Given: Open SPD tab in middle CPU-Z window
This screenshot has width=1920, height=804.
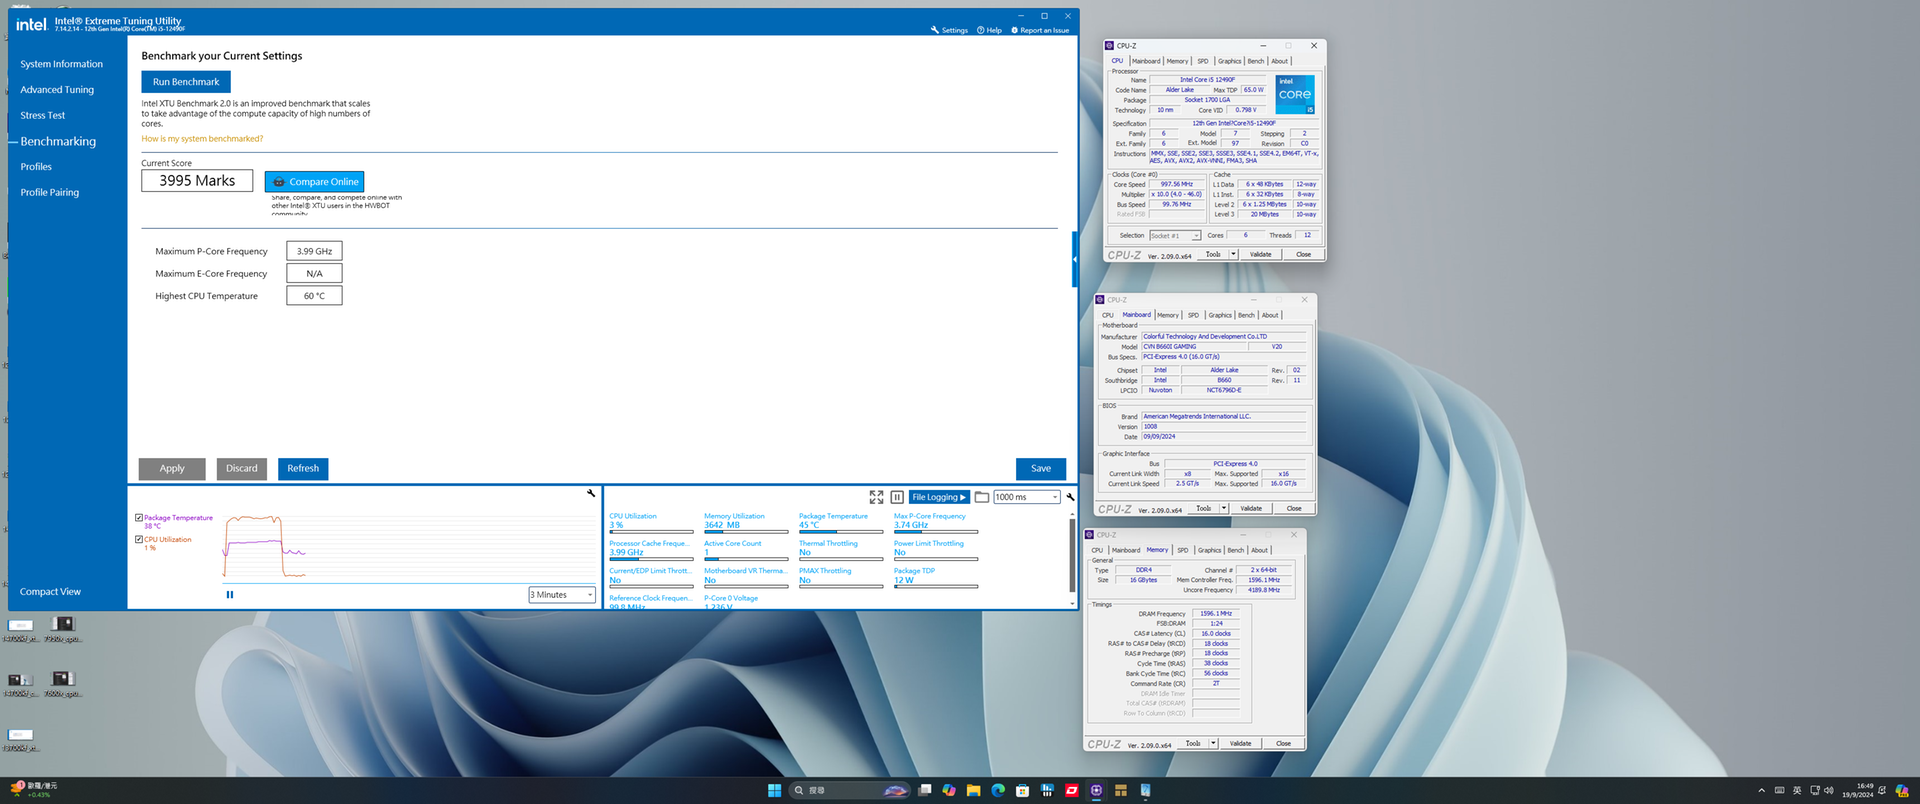Looking at the screenshot, I should coord(1193,315).
